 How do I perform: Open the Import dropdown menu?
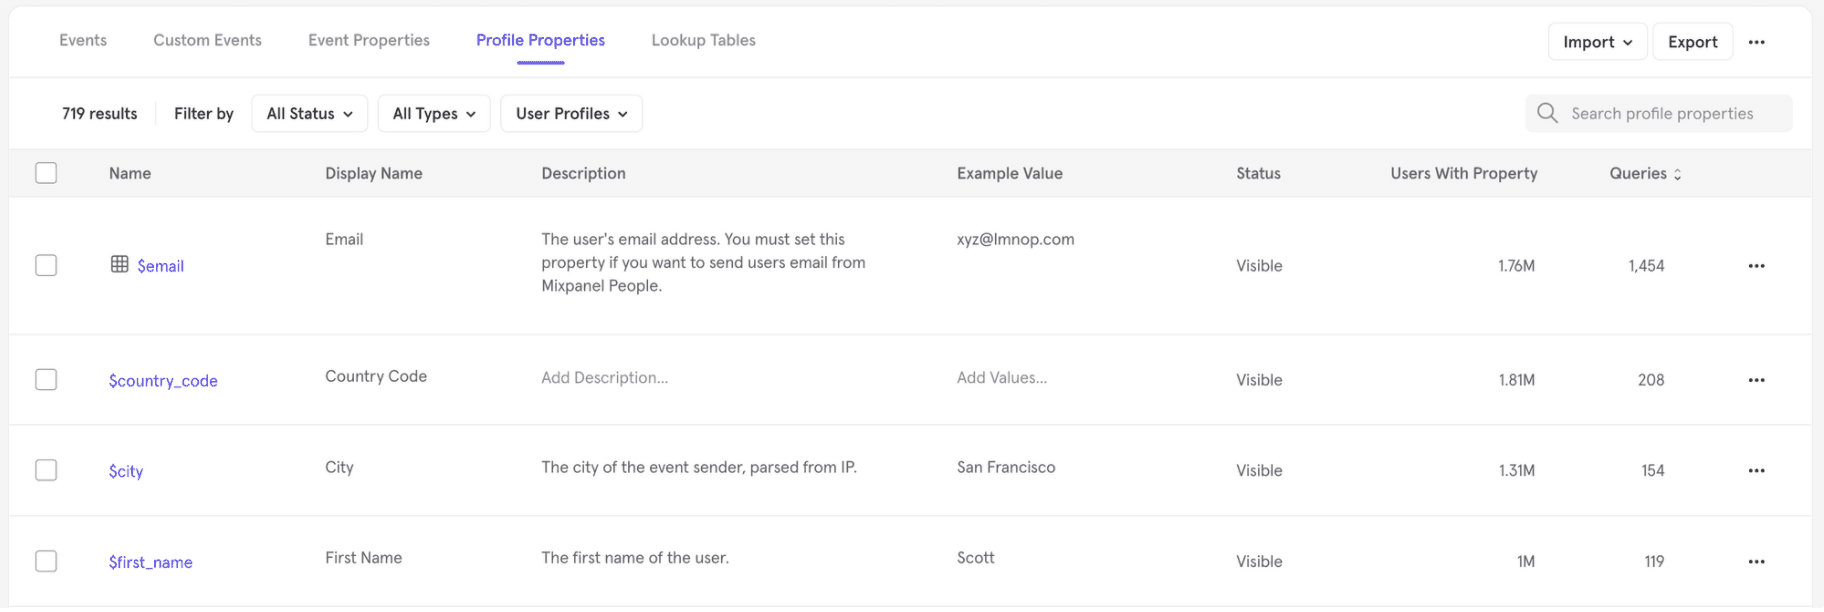coord(1597,42)
